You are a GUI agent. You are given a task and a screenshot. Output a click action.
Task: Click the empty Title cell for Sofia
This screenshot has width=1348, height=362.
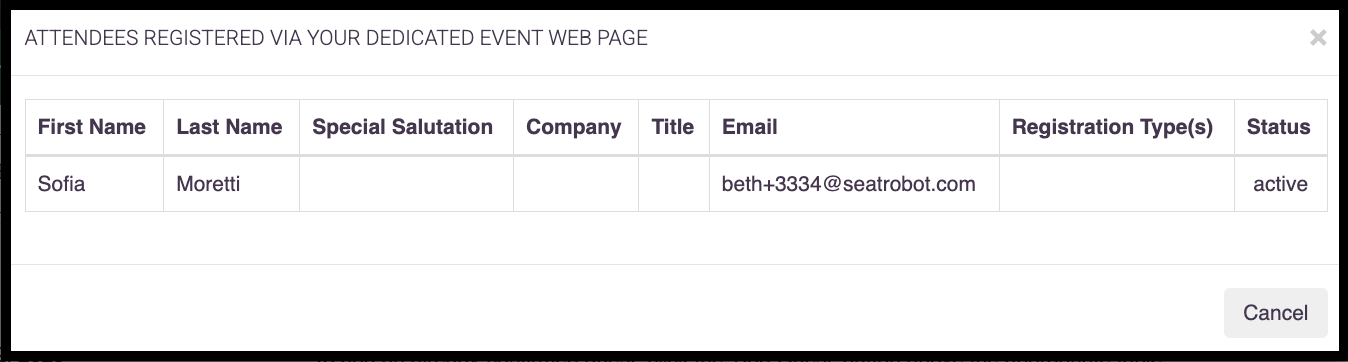(x=674, y=184)
